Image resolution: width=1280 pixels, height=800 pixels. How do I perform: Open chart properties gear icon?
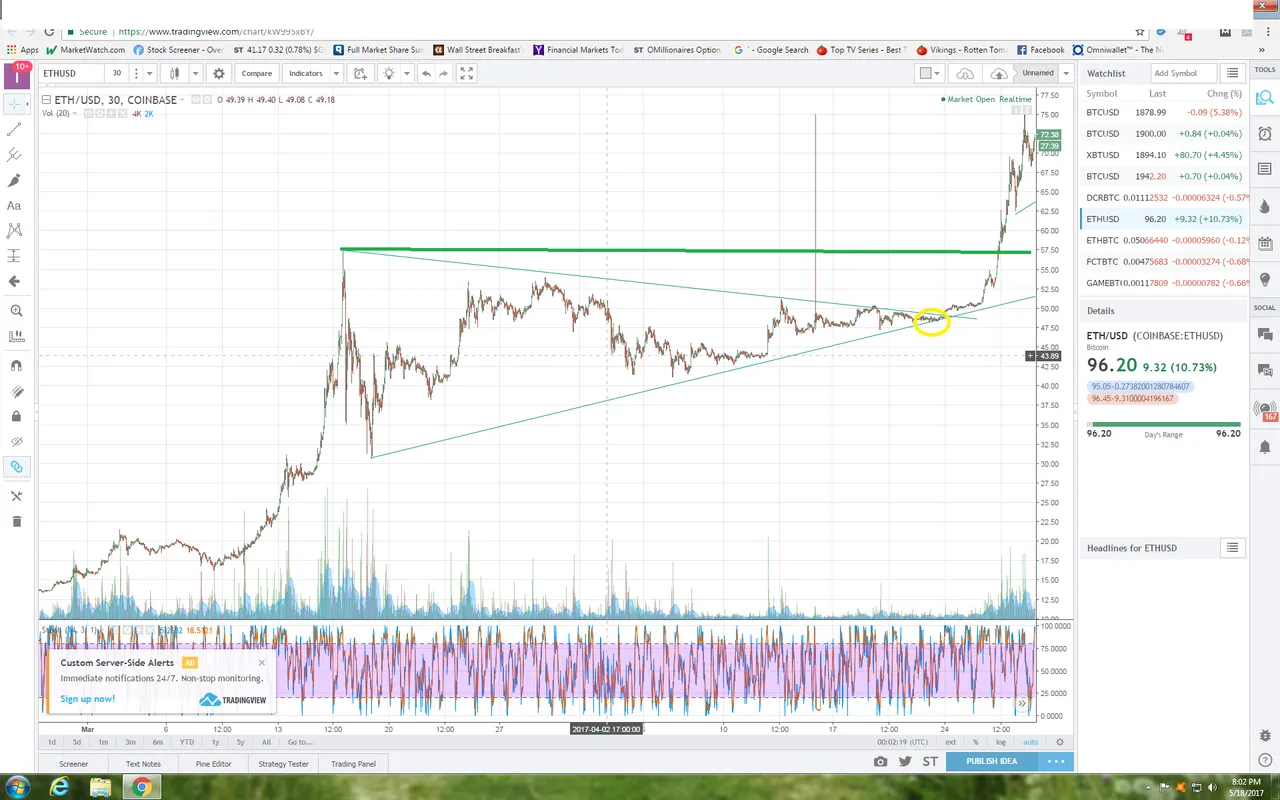[219, 73]
